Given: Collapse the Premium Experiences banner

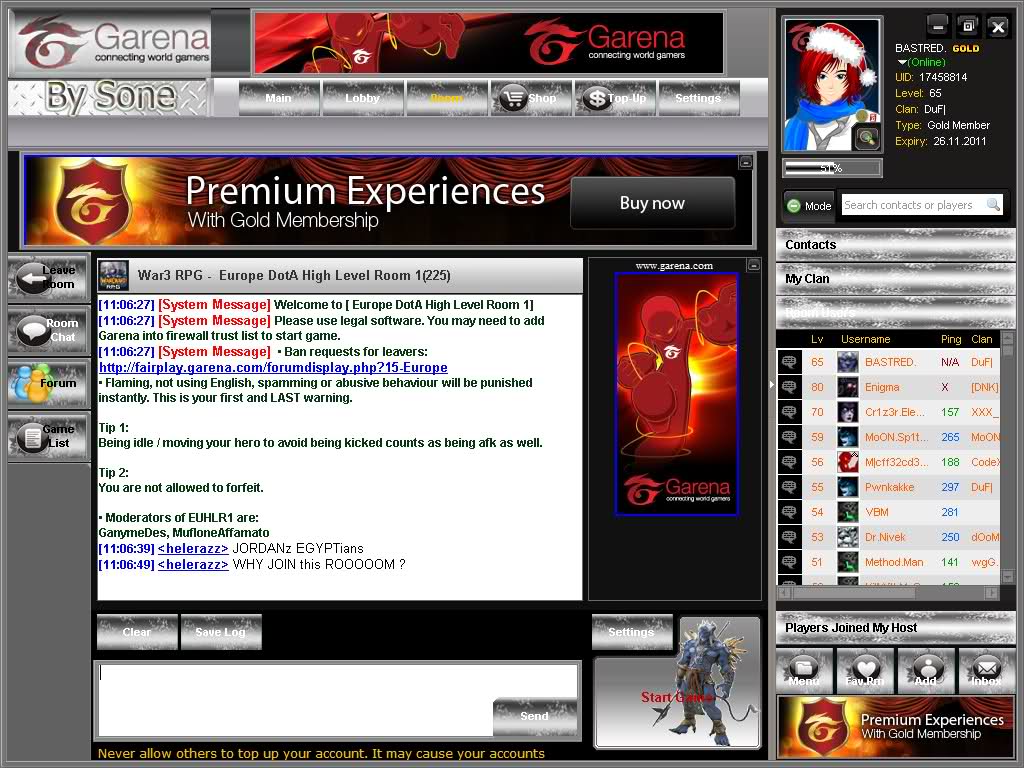Looking at the screenshot, I should point(745,161).
